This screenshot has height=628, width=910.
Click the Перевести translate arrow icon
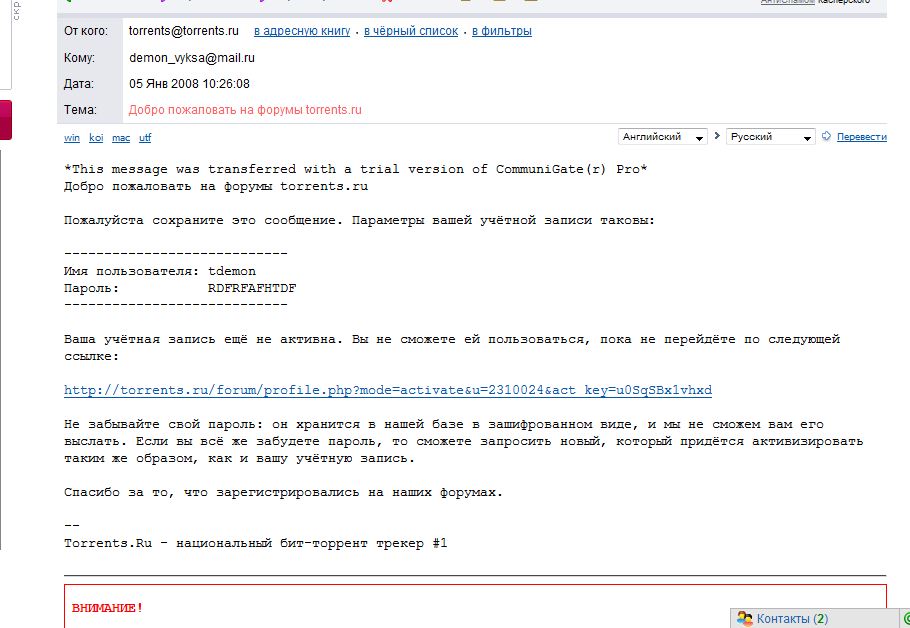coord(826,136)
